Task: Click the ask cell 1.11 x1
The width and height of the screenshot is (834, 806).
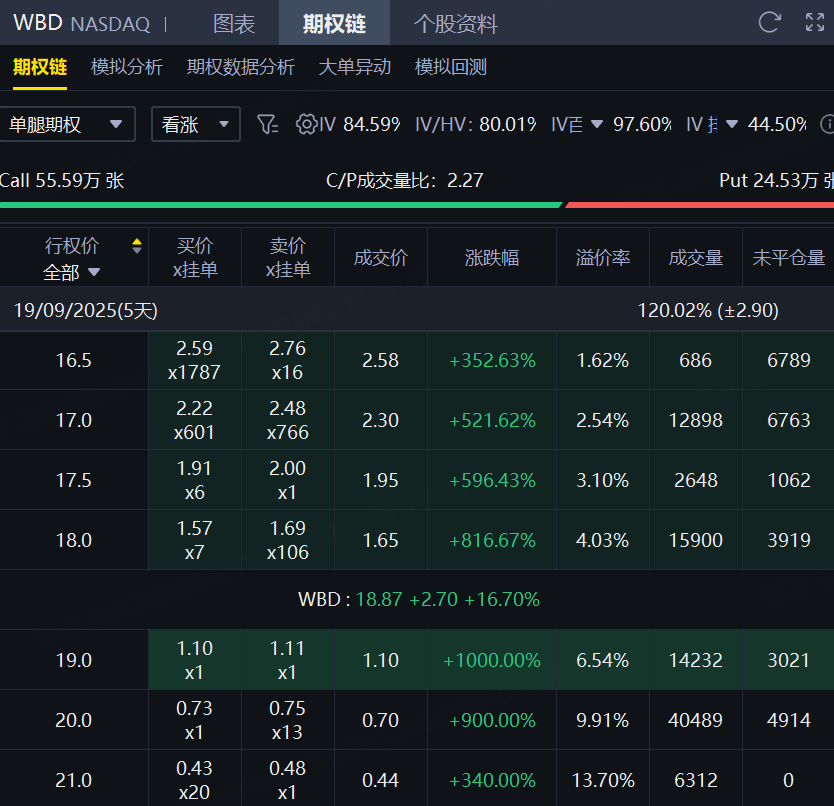Action: tap(288, 660)
